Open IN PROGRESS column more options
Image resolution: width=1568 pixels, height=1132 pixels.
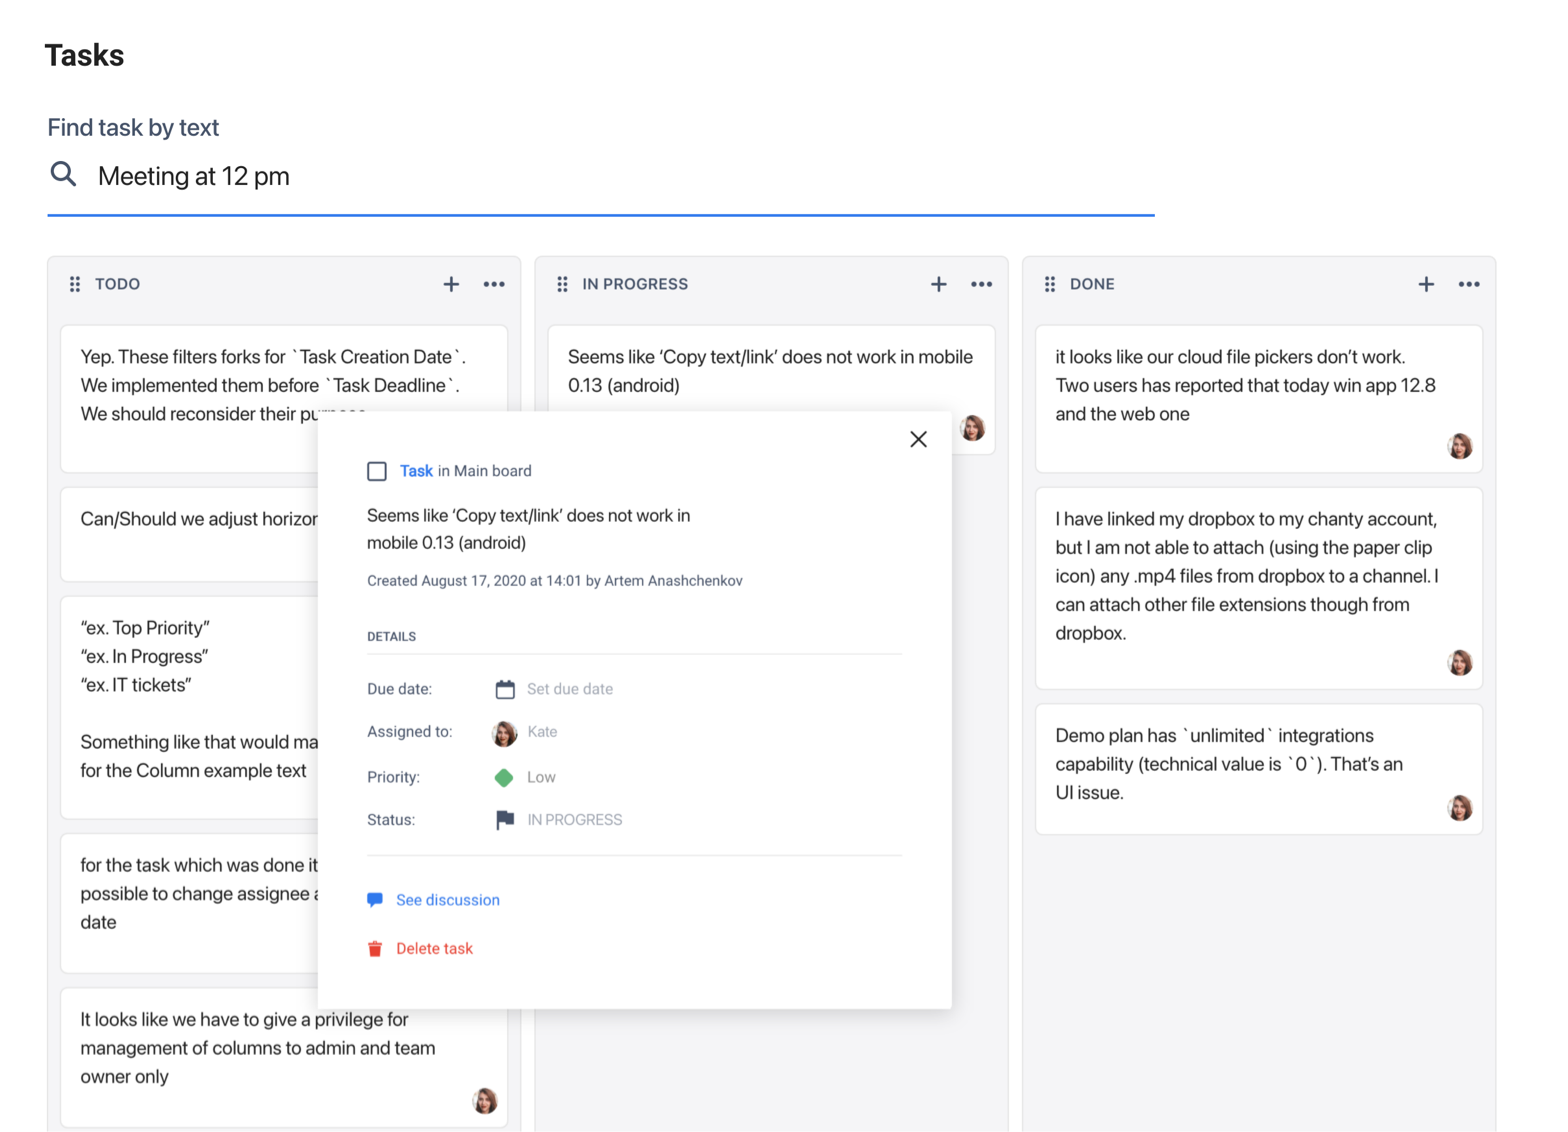tap(981, 284)
